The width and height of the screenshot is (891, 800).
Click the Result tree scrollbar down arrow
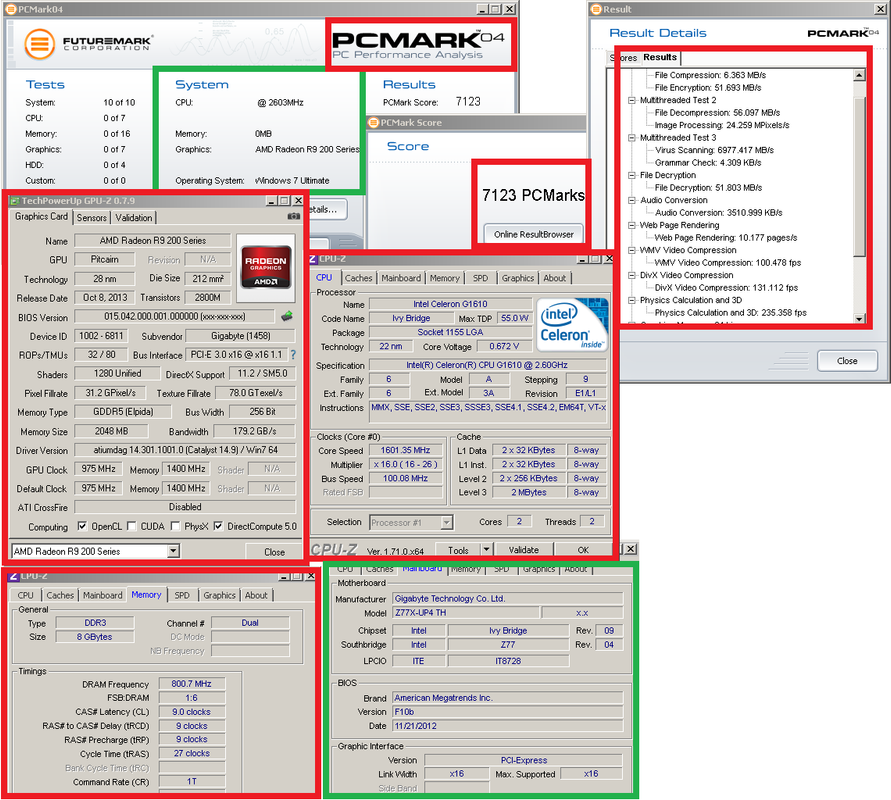pos(859,318)
